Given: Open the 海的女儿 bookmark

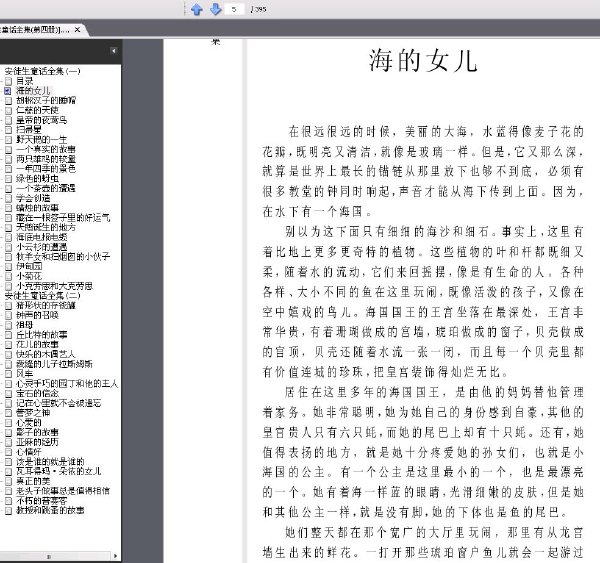Looking at the screenshot, I should pyautogui.click(x=33, y=91).
